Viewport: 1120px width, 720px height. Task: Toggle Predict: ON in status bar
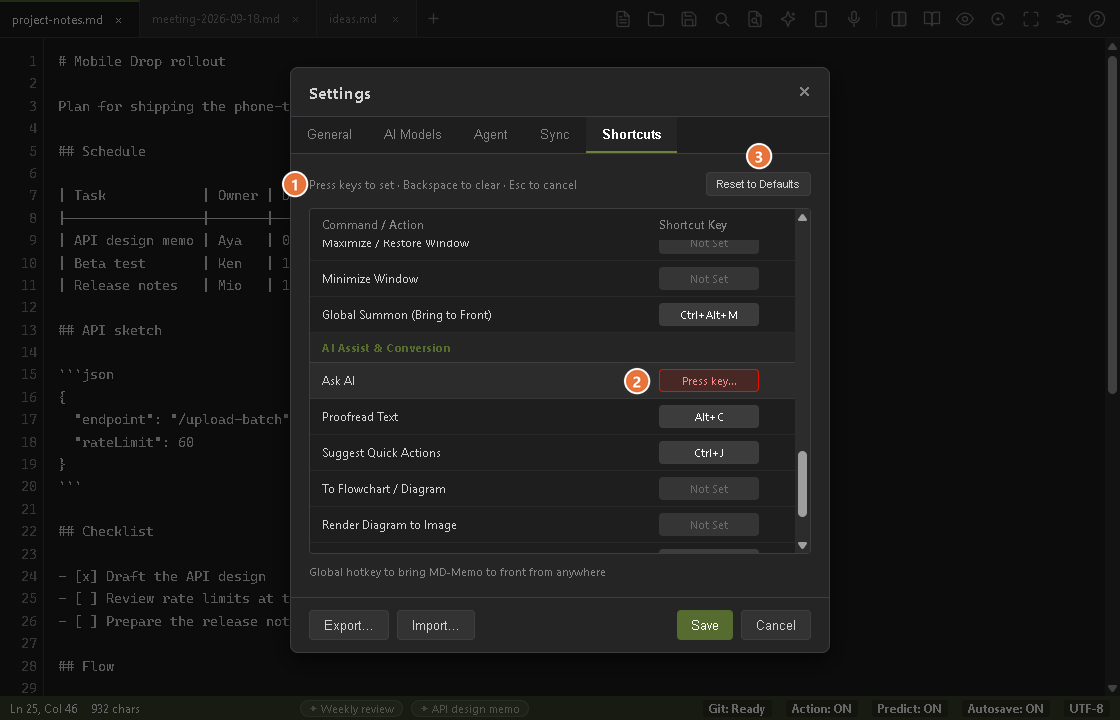(x=909, y=709)
